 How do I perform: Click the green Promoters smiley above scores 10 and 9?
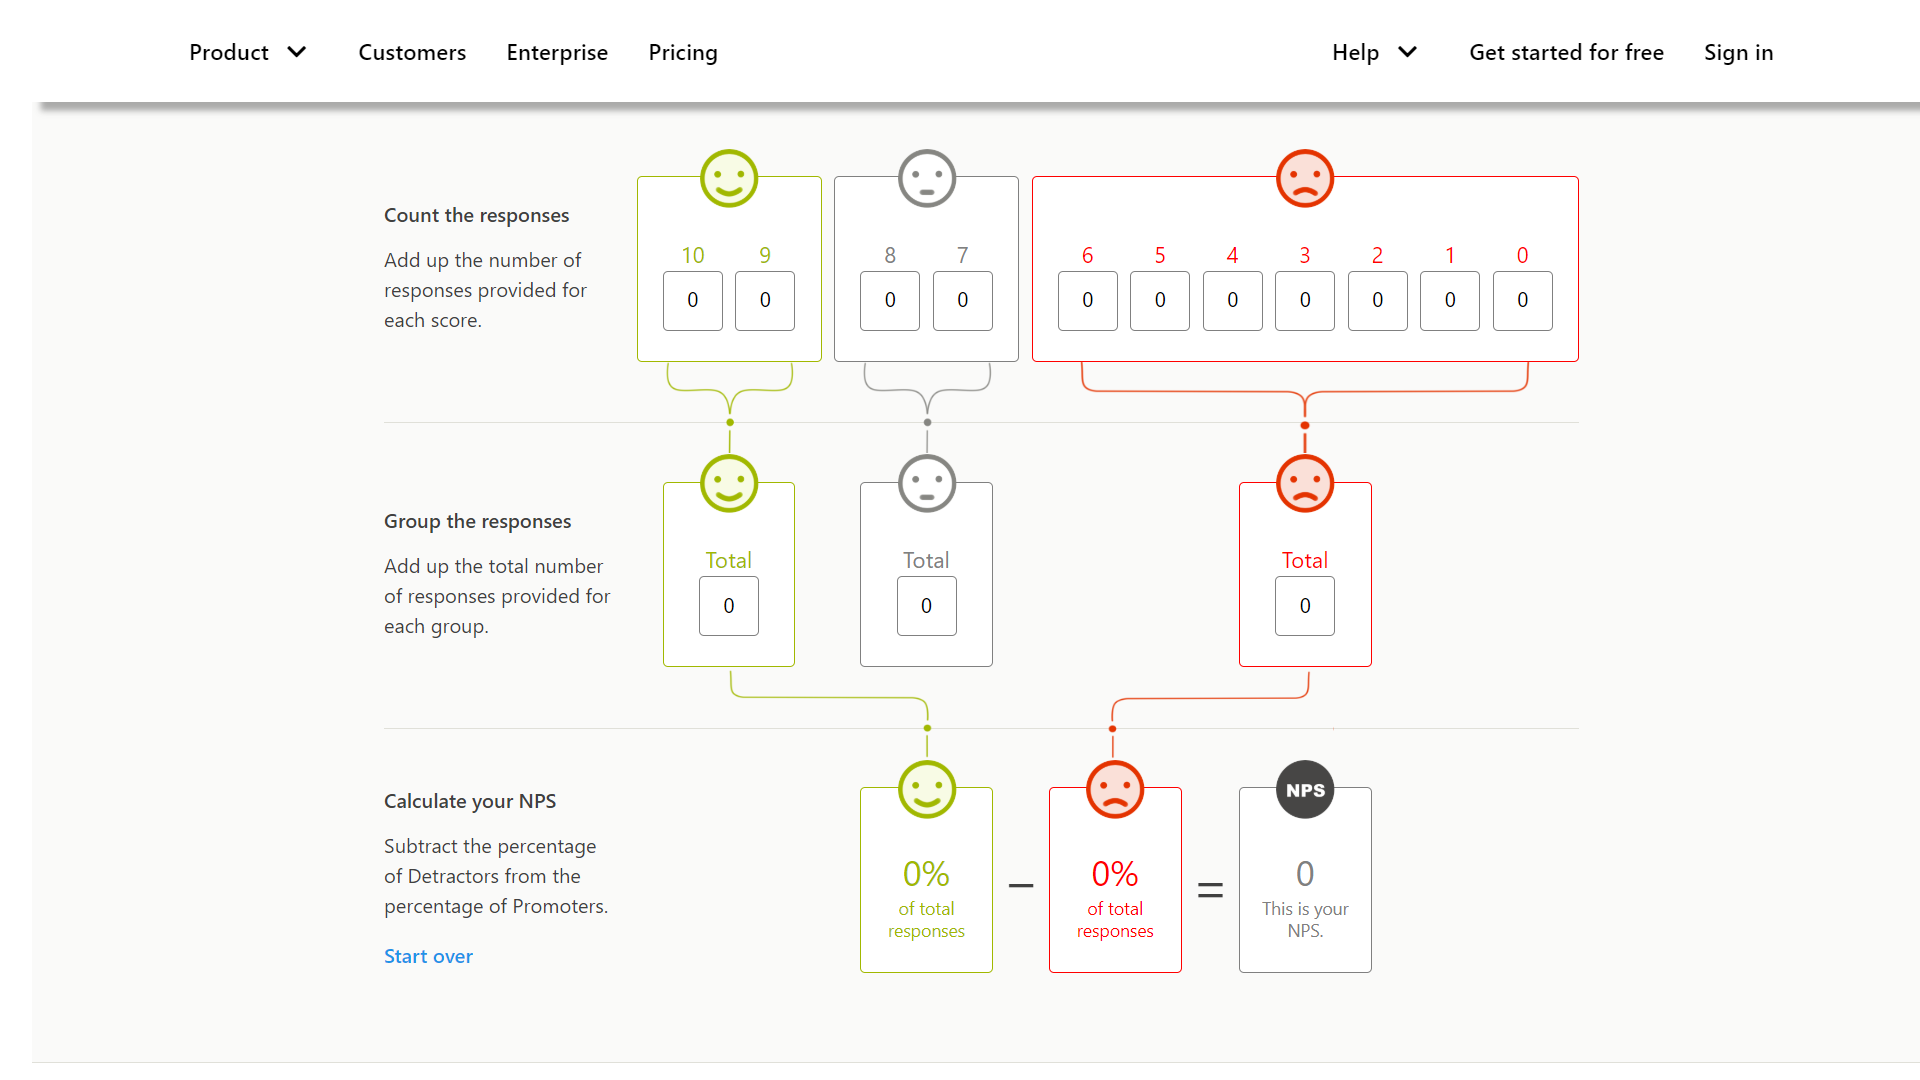729,179
